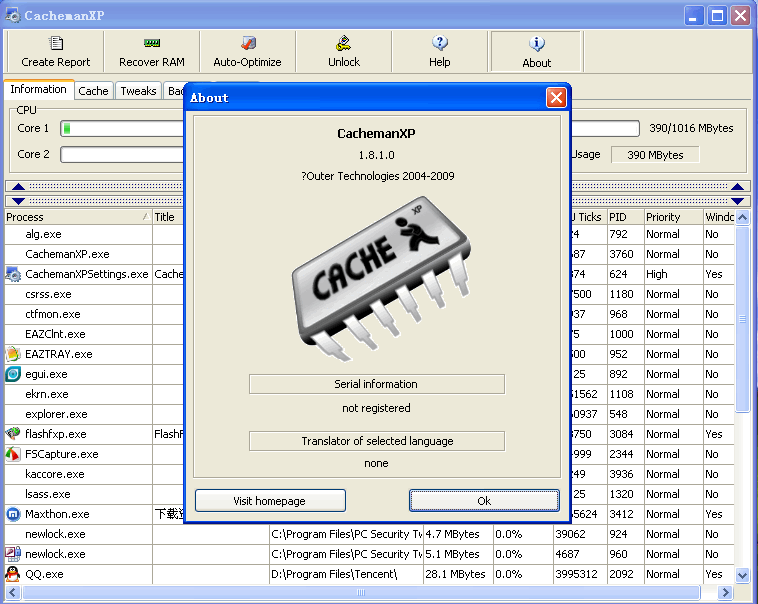Click the egui.exe process icon
758x604 pixels.
point(13,374)
